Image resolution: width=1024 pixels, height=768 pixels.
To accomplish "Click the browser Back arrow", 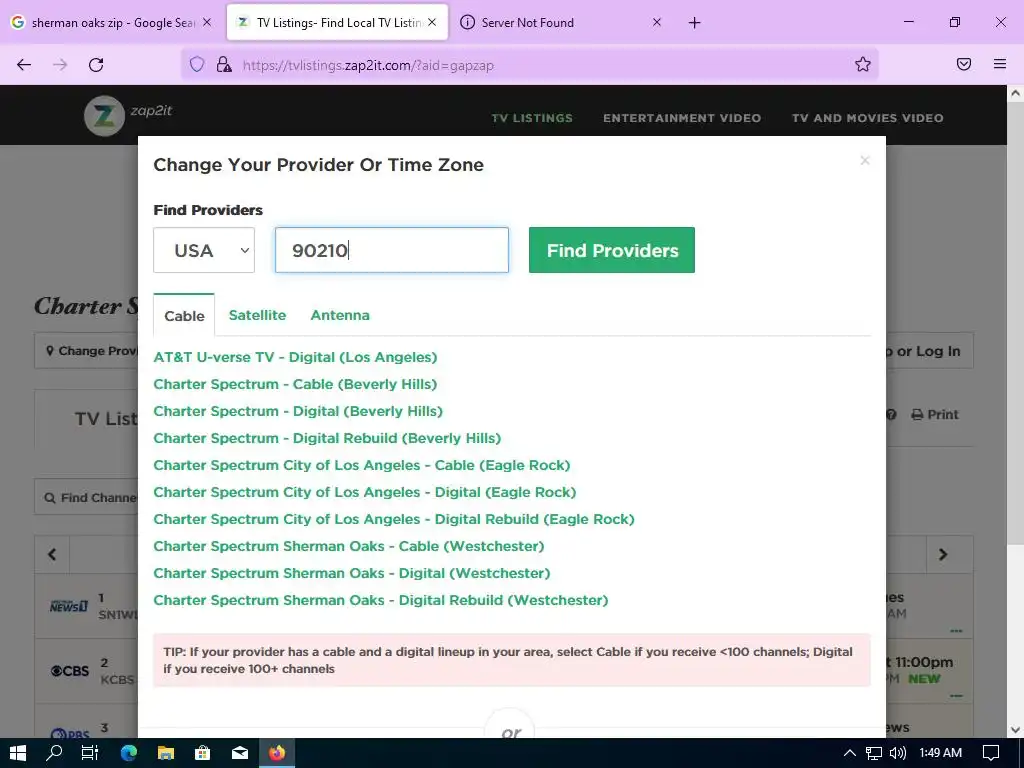I will 24,65.
